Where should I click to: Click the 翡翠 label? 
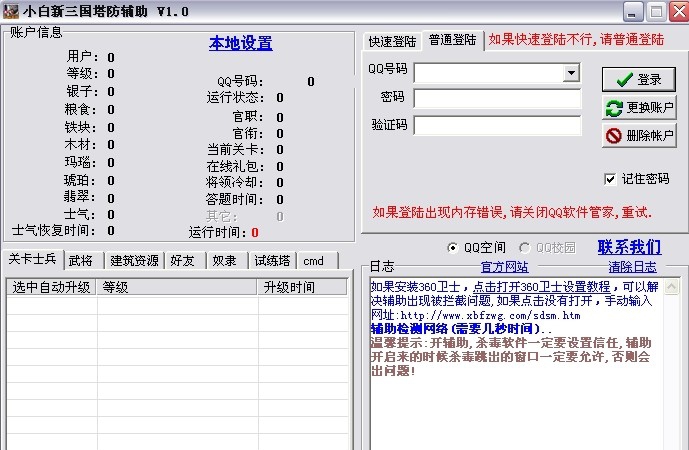click(x=80, y=196)
